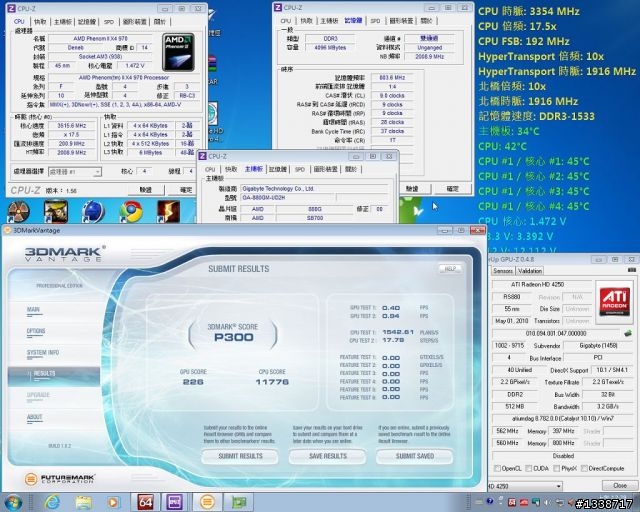Image resolution: width=640 pixels, height=512 pixels.
Task: Open SYSTEM INFO in 3DMark Vantage sidebar
Action: coord(43,352)
